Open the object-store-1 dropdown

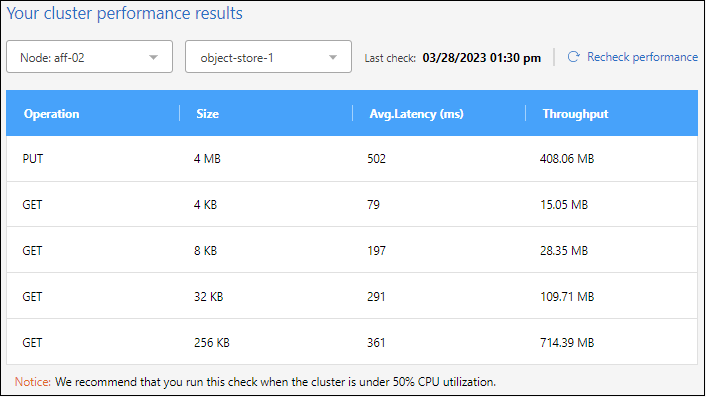(x=268, y=57)
